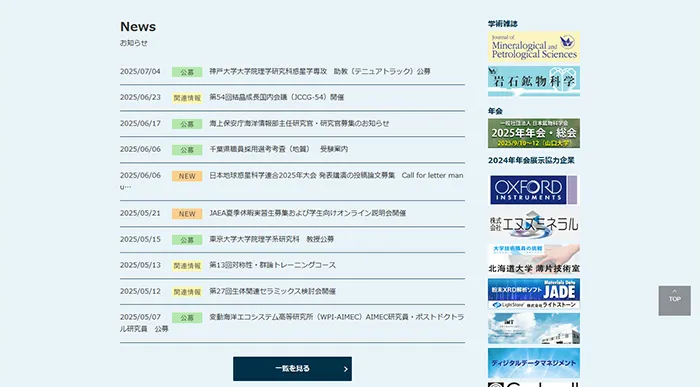Open the JADE XRD software banner
The image size is (700, 387).
pyautogui.click(x=534, y=294)
